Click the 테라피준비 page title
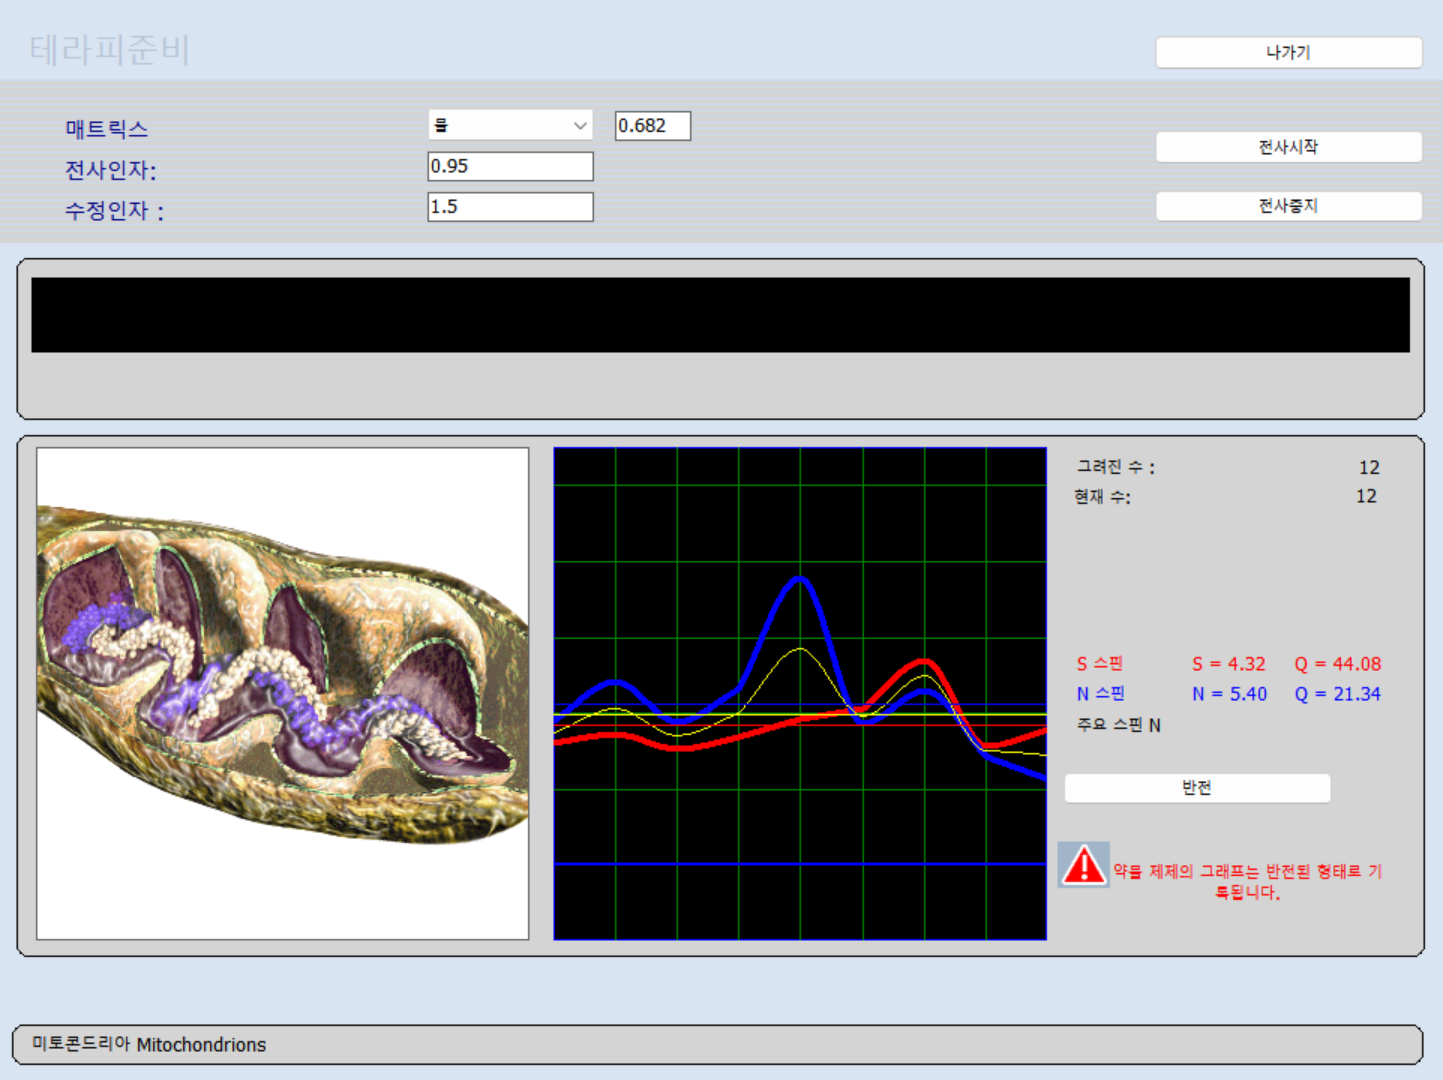The image size is (1443, 1080). tap(110, 49)
